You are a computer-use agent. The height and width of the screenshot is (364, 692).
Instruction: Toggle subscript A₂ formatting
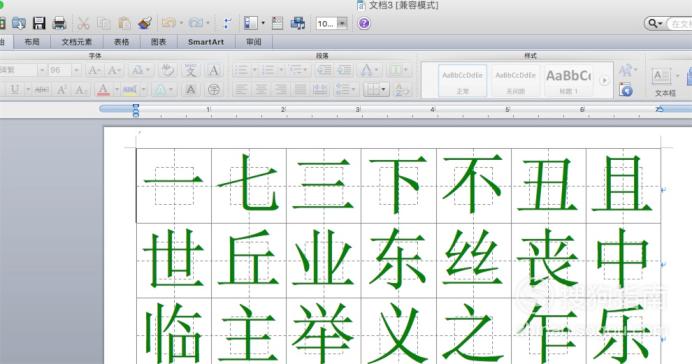click(80, 90)
